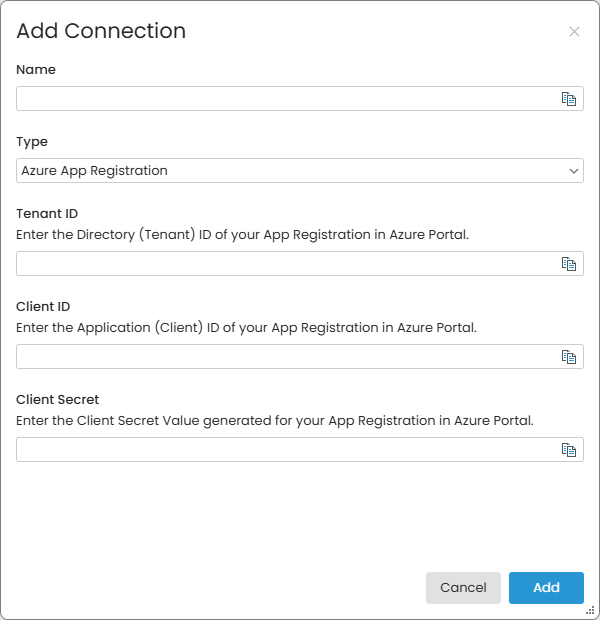Screen dimensions: 600x620
Task: Click the paste icon in Name field
Action: tap(568, 99)
